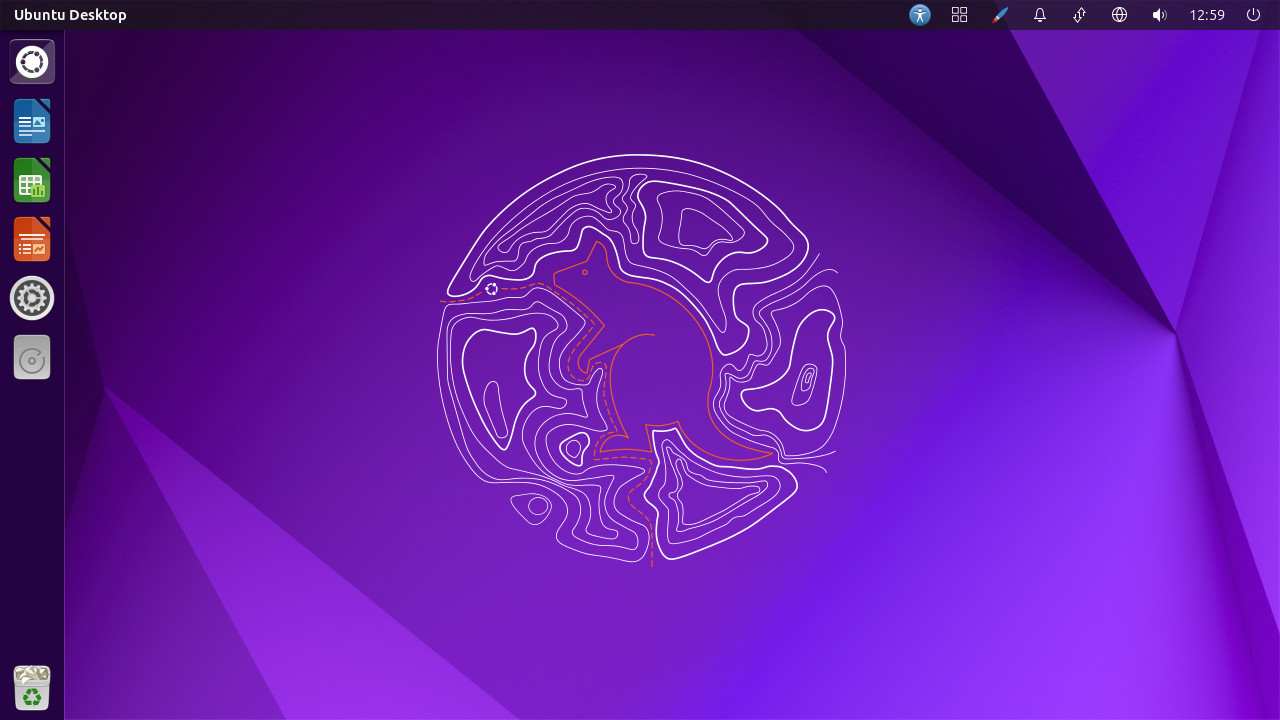1280x720 pixels.
Task: Toggle notifications via the bell icon
Action: (x=1039, y=14)
